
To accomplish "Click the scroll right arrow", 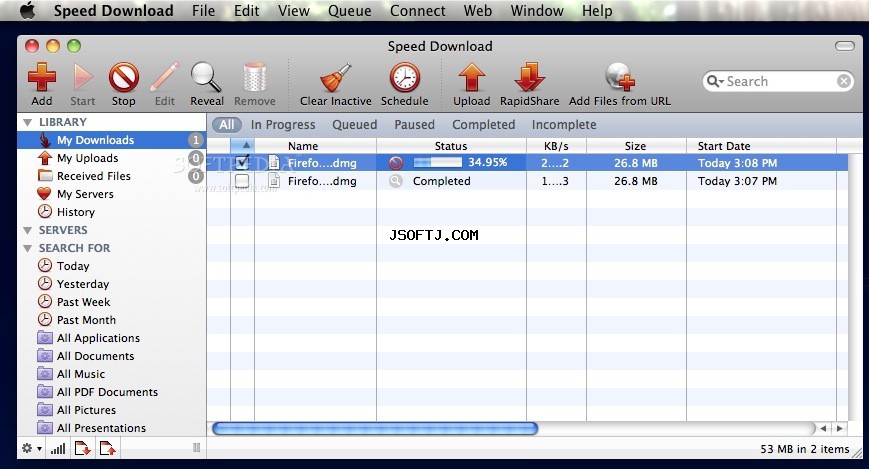I will click(x=840, y=428).
